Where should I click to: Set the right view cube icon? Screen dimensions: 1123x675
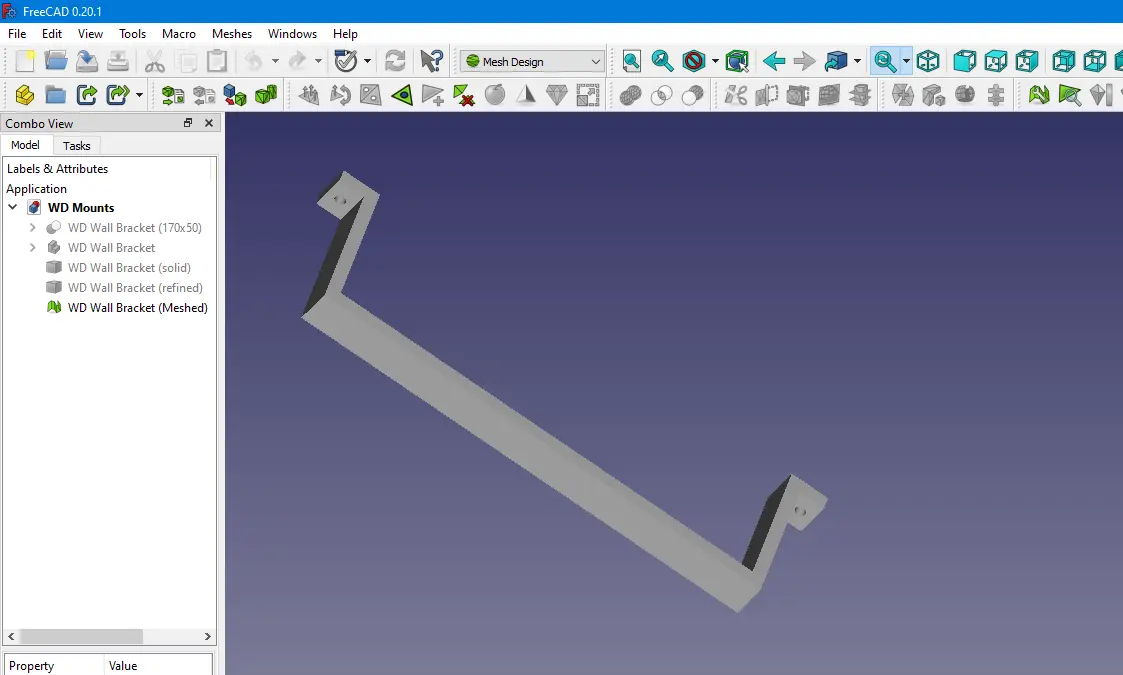click(x=1026, y=62)
